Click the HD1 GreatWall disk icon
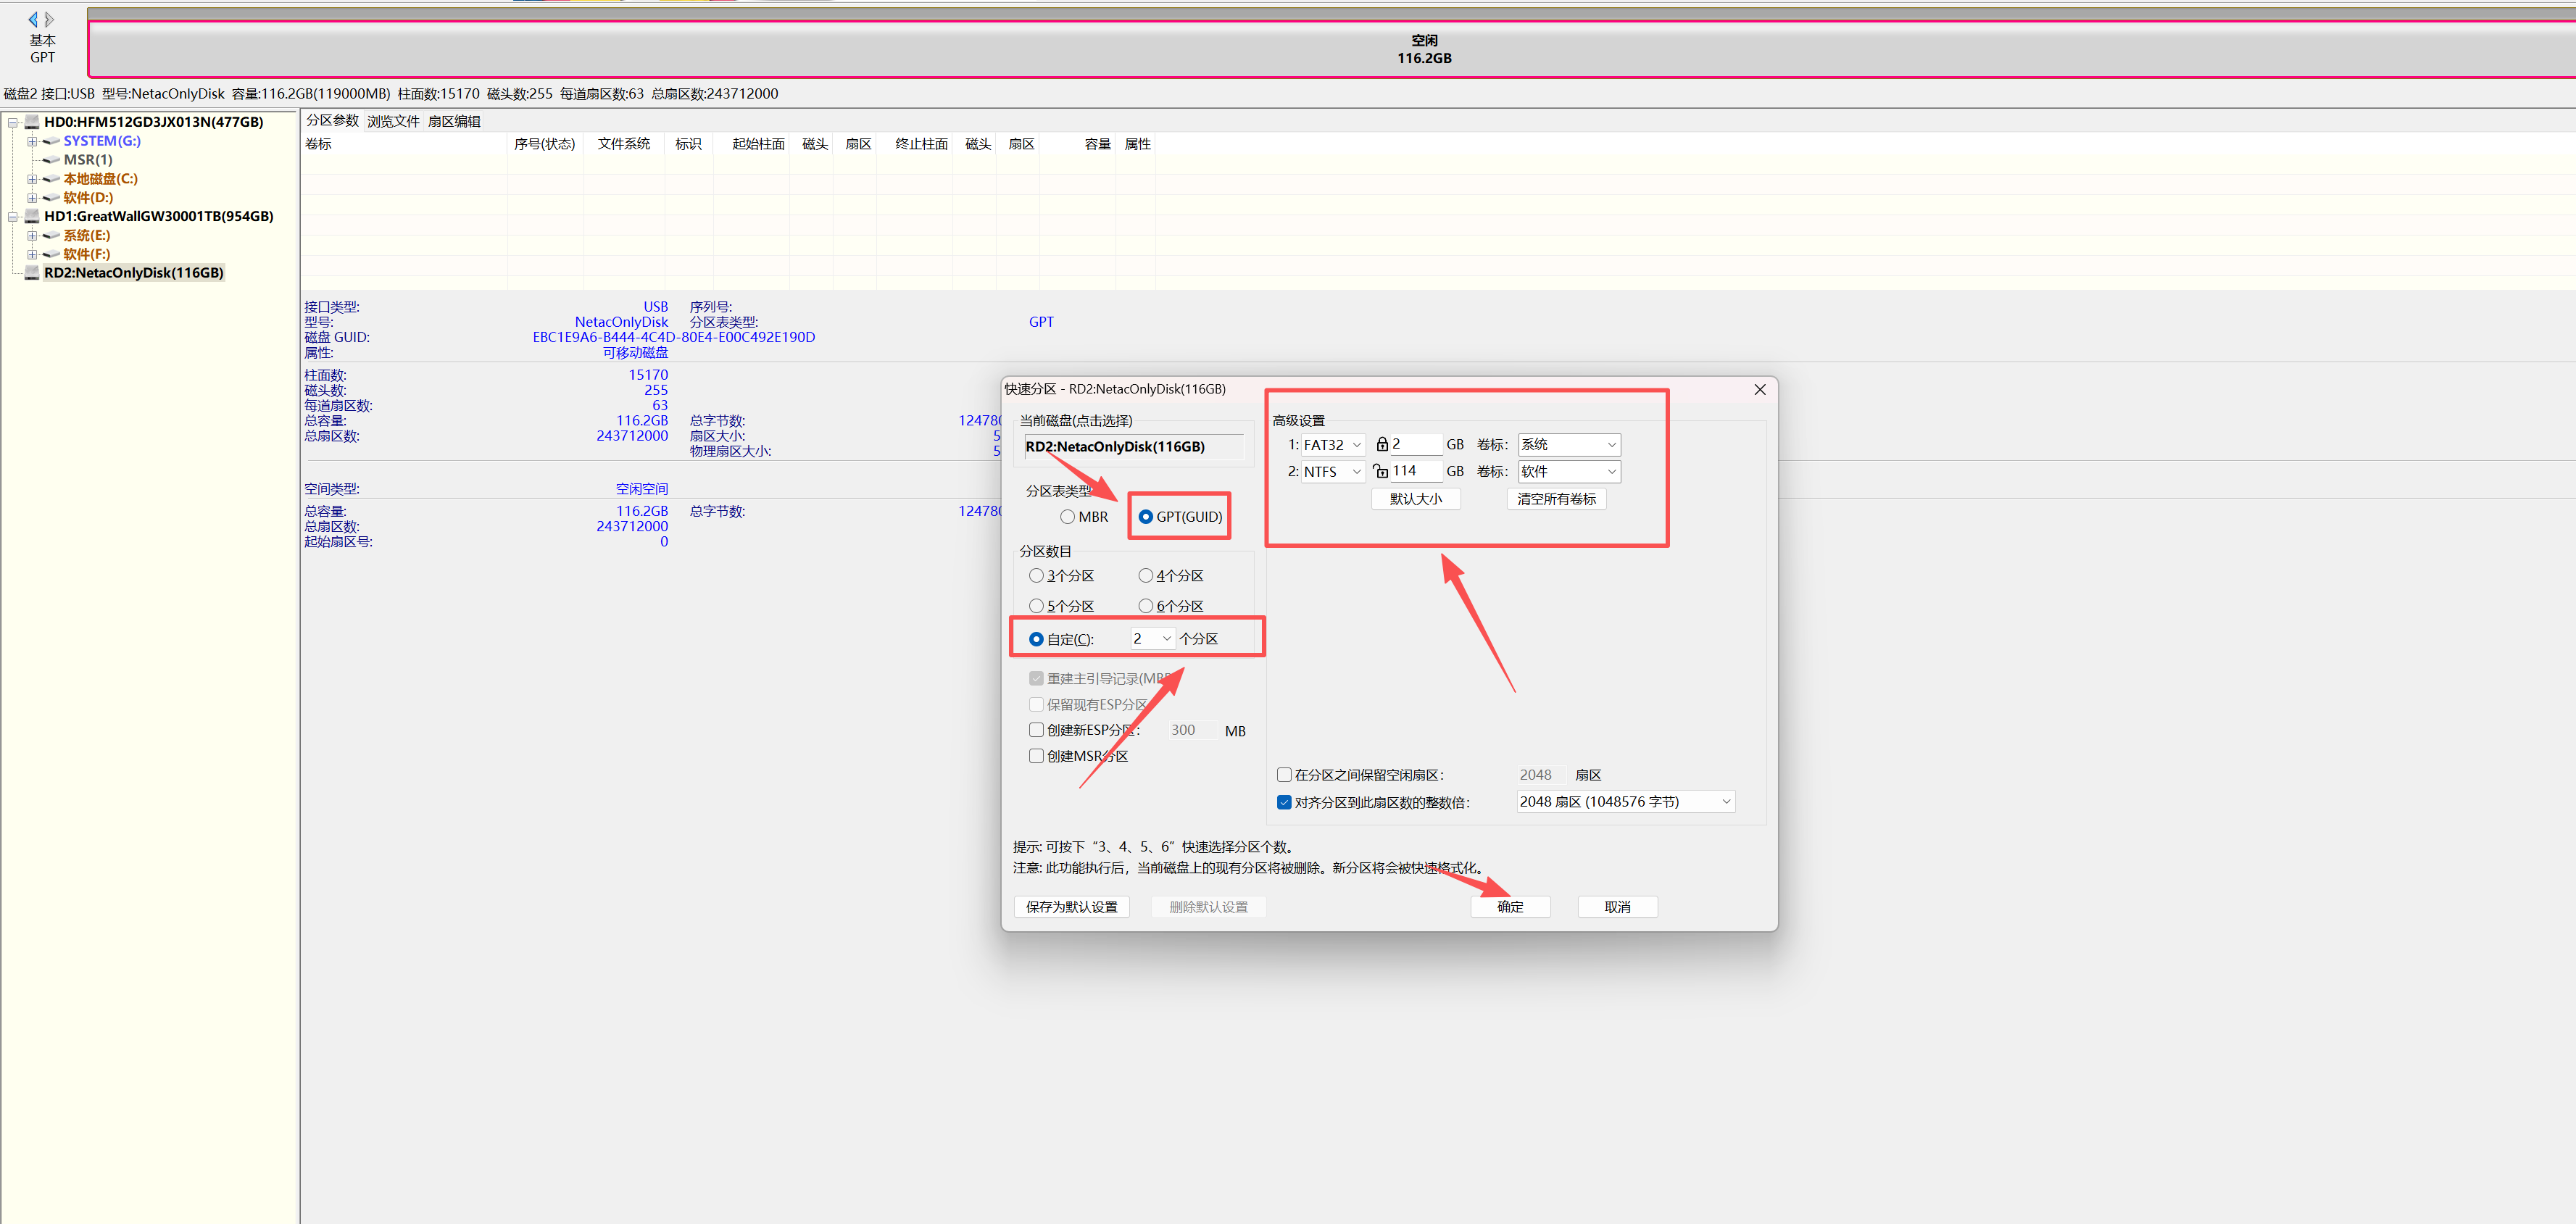2576x1224 pixels. point(32,216)
